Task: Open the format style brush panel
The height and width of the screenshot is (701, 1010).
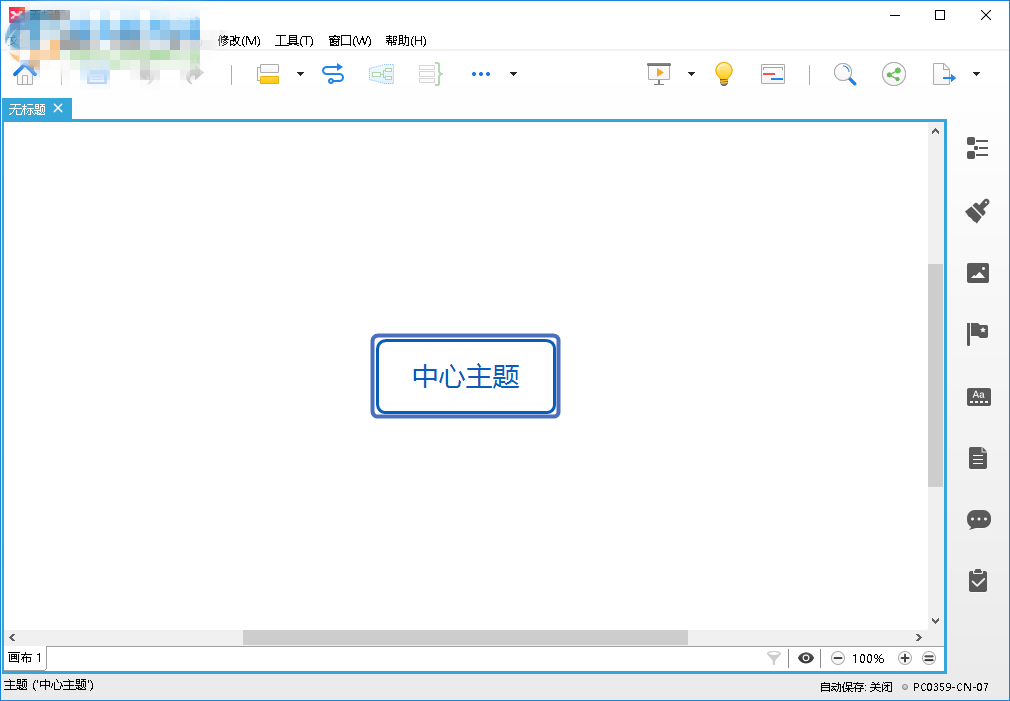Action: pos(978,210)
